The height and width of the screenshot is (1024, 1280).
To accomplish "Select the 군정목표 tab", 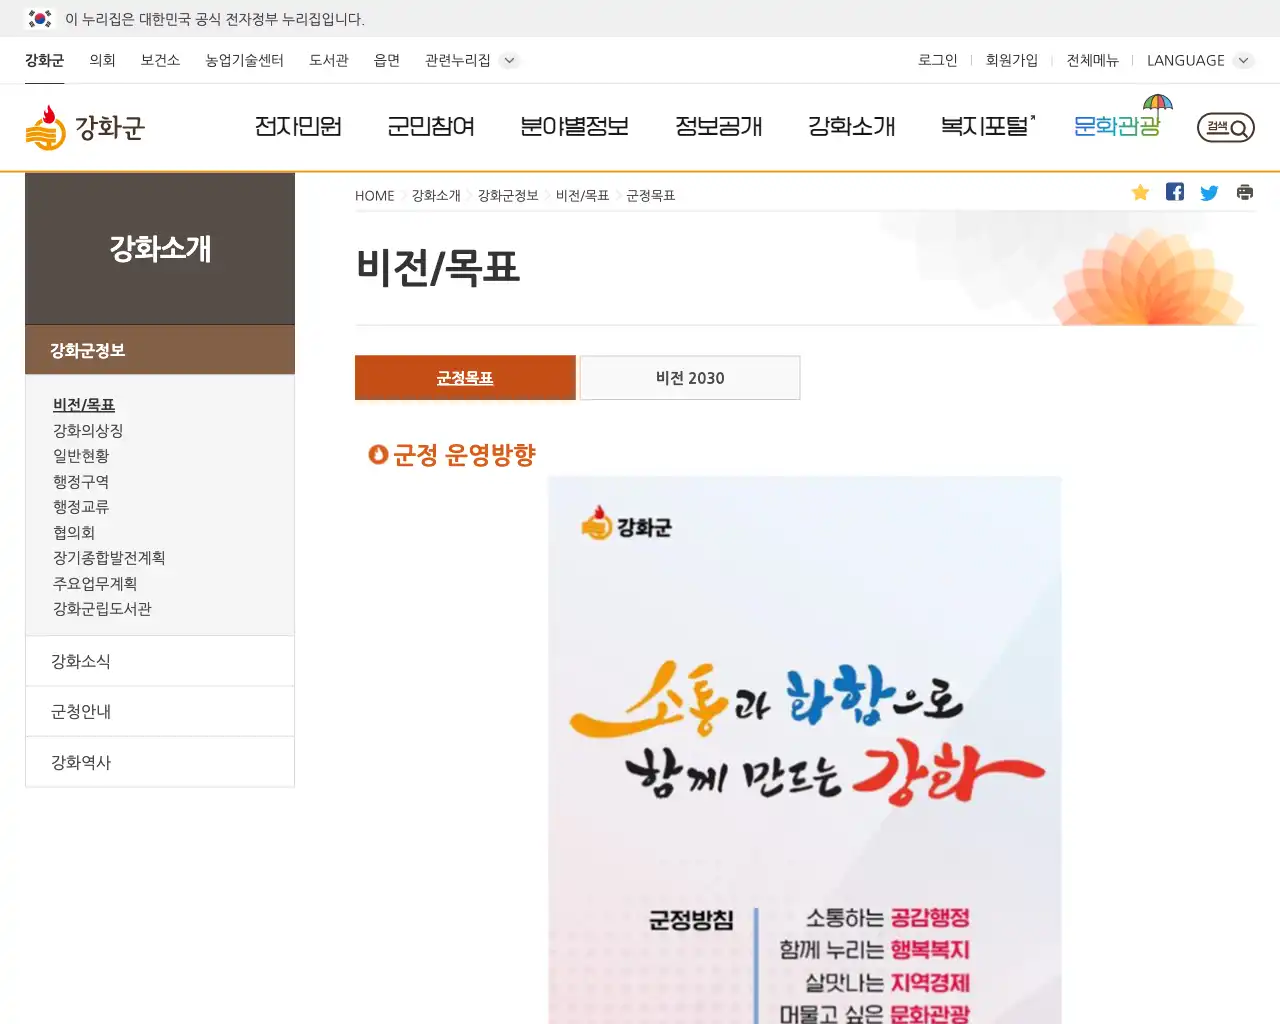I will pos(465,378).
